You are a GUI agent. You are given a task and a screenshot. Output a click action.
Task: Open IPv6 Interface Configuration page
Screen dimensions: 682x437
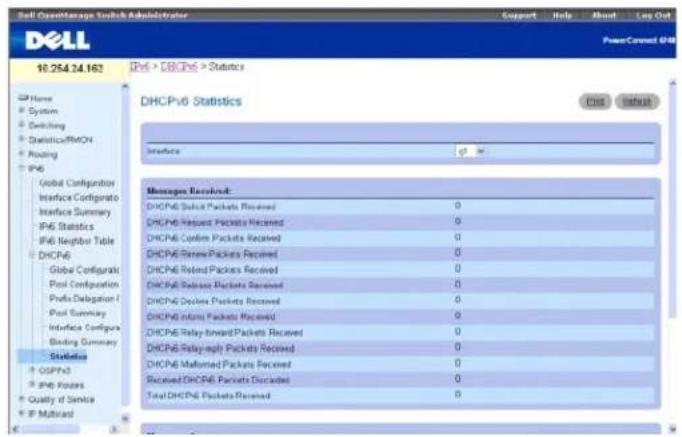(x=79, y=197)
